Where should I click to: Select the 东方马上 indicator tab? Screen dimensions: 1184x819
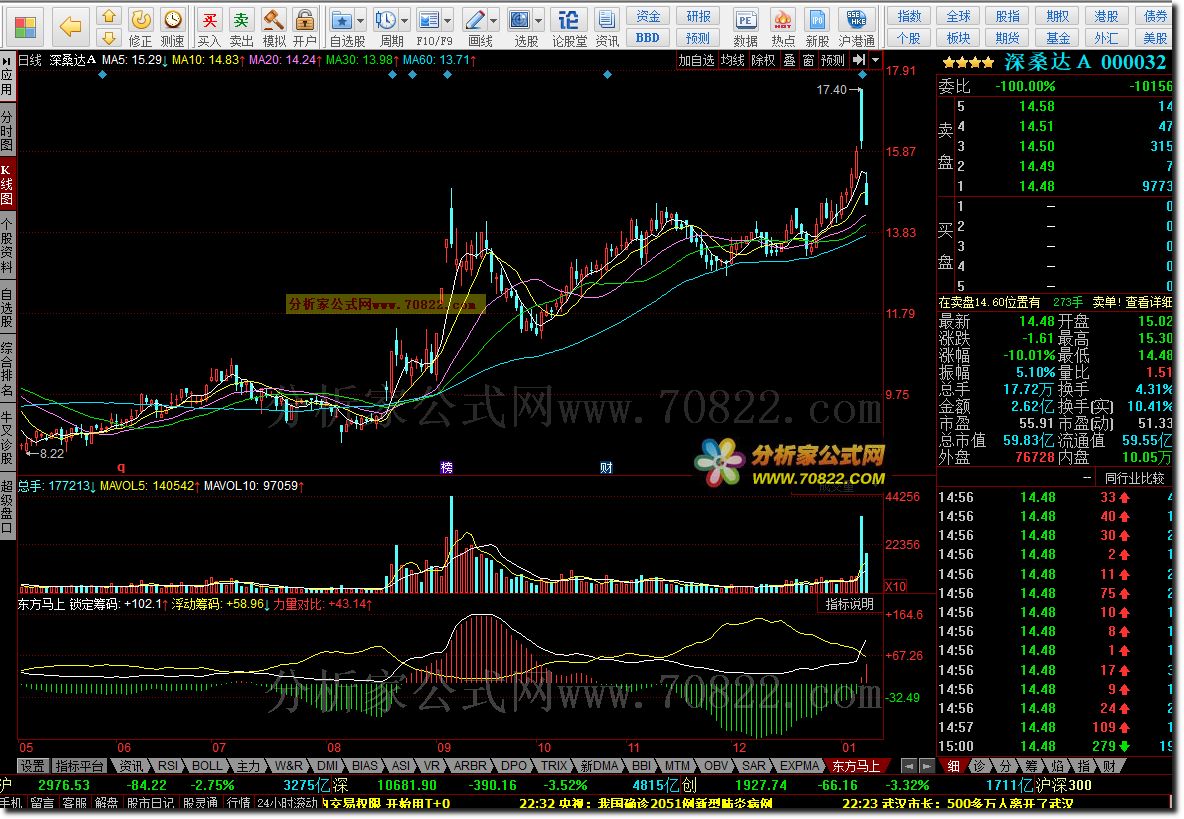pyautogui.click(x=856, y=765)
